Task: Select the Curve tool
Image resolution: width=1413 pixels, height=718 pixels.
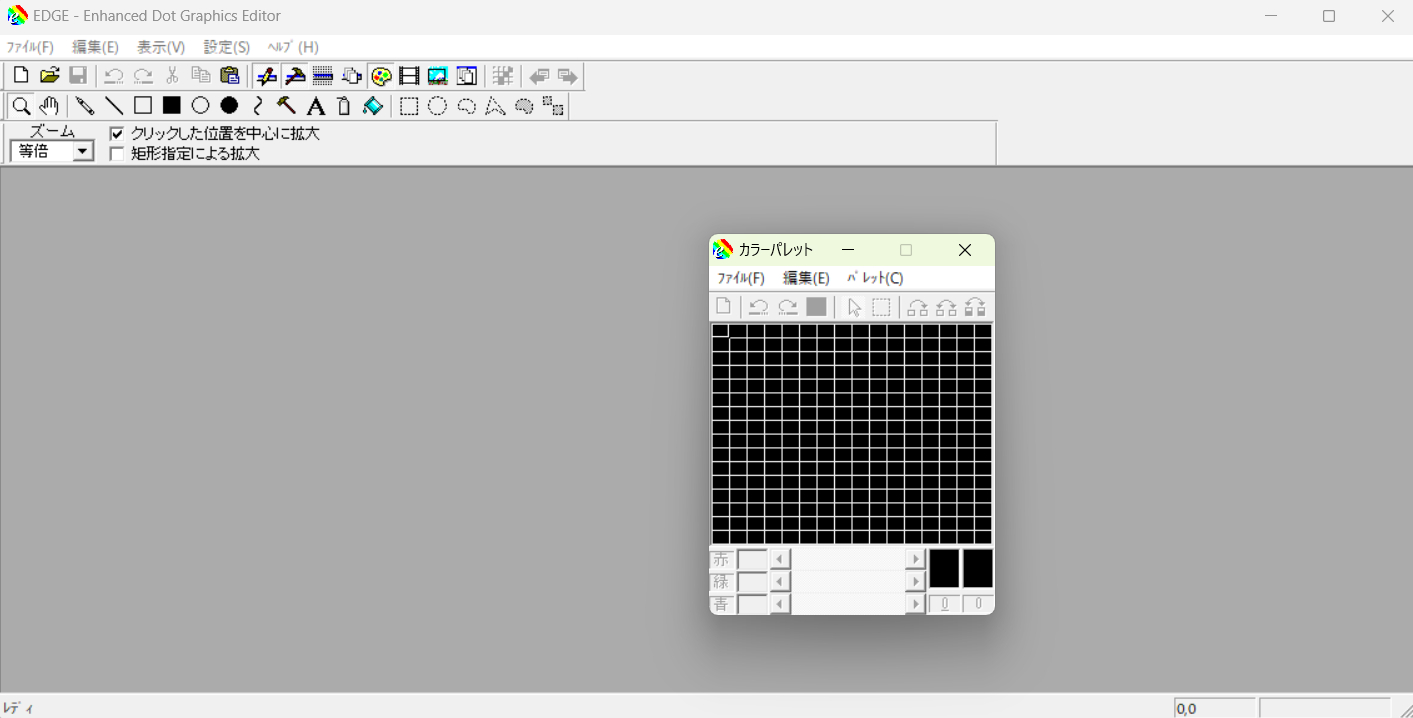Action: click(x=258, y=106)
